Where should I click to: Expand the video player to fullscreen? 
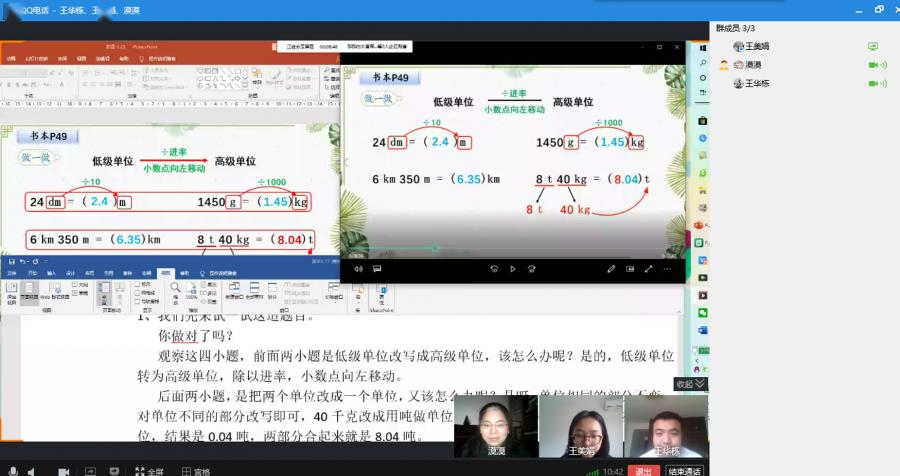point(649,269)
